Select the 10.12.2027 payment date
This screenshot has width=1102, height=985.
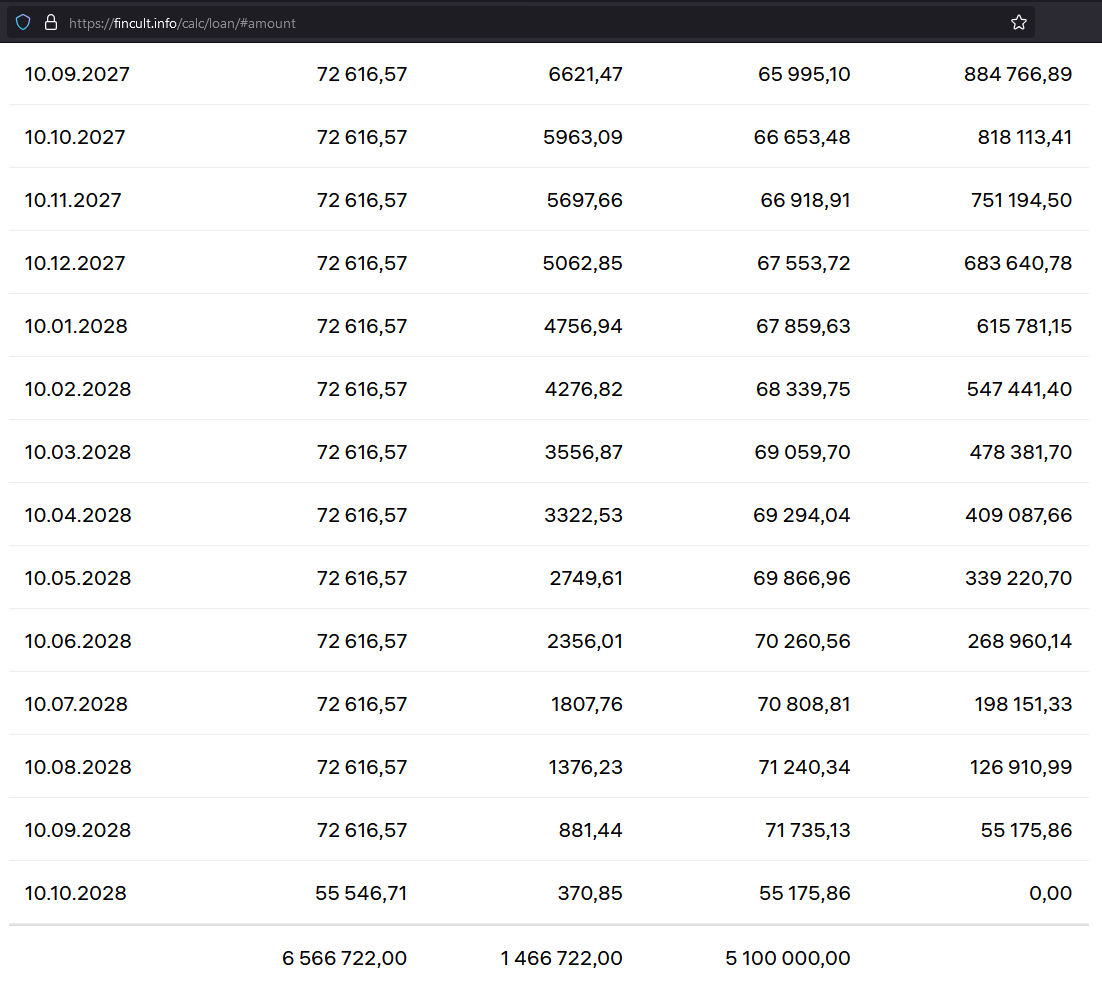[75, 263]
